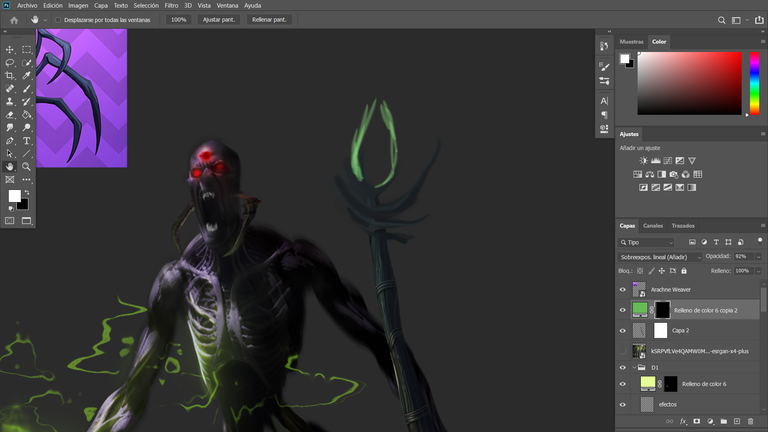Show the esrgan-x4-plus layer

tap(623, 351)
